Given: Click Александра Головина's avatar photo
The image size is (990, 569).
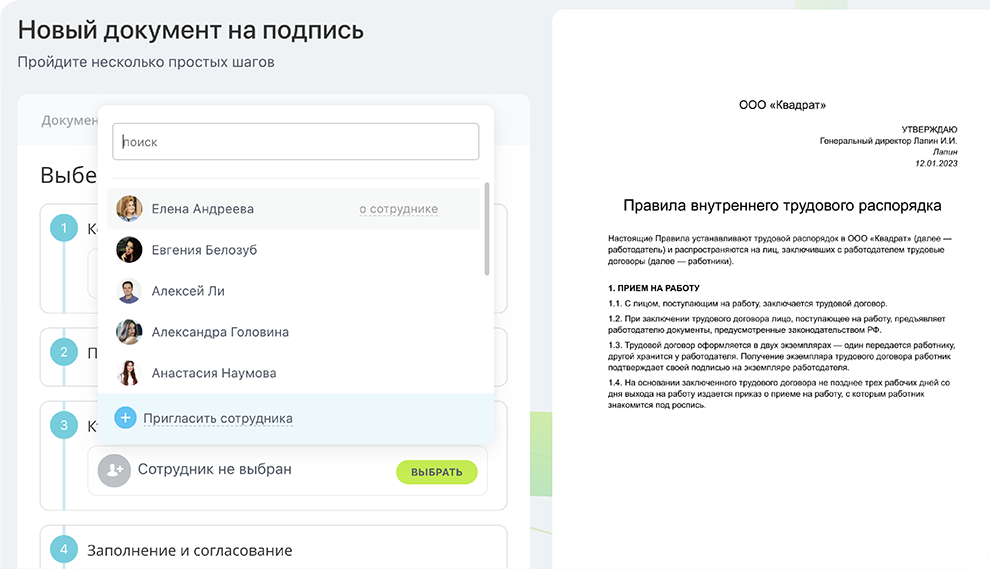Looking at the screenshot, I should point(129,332).
